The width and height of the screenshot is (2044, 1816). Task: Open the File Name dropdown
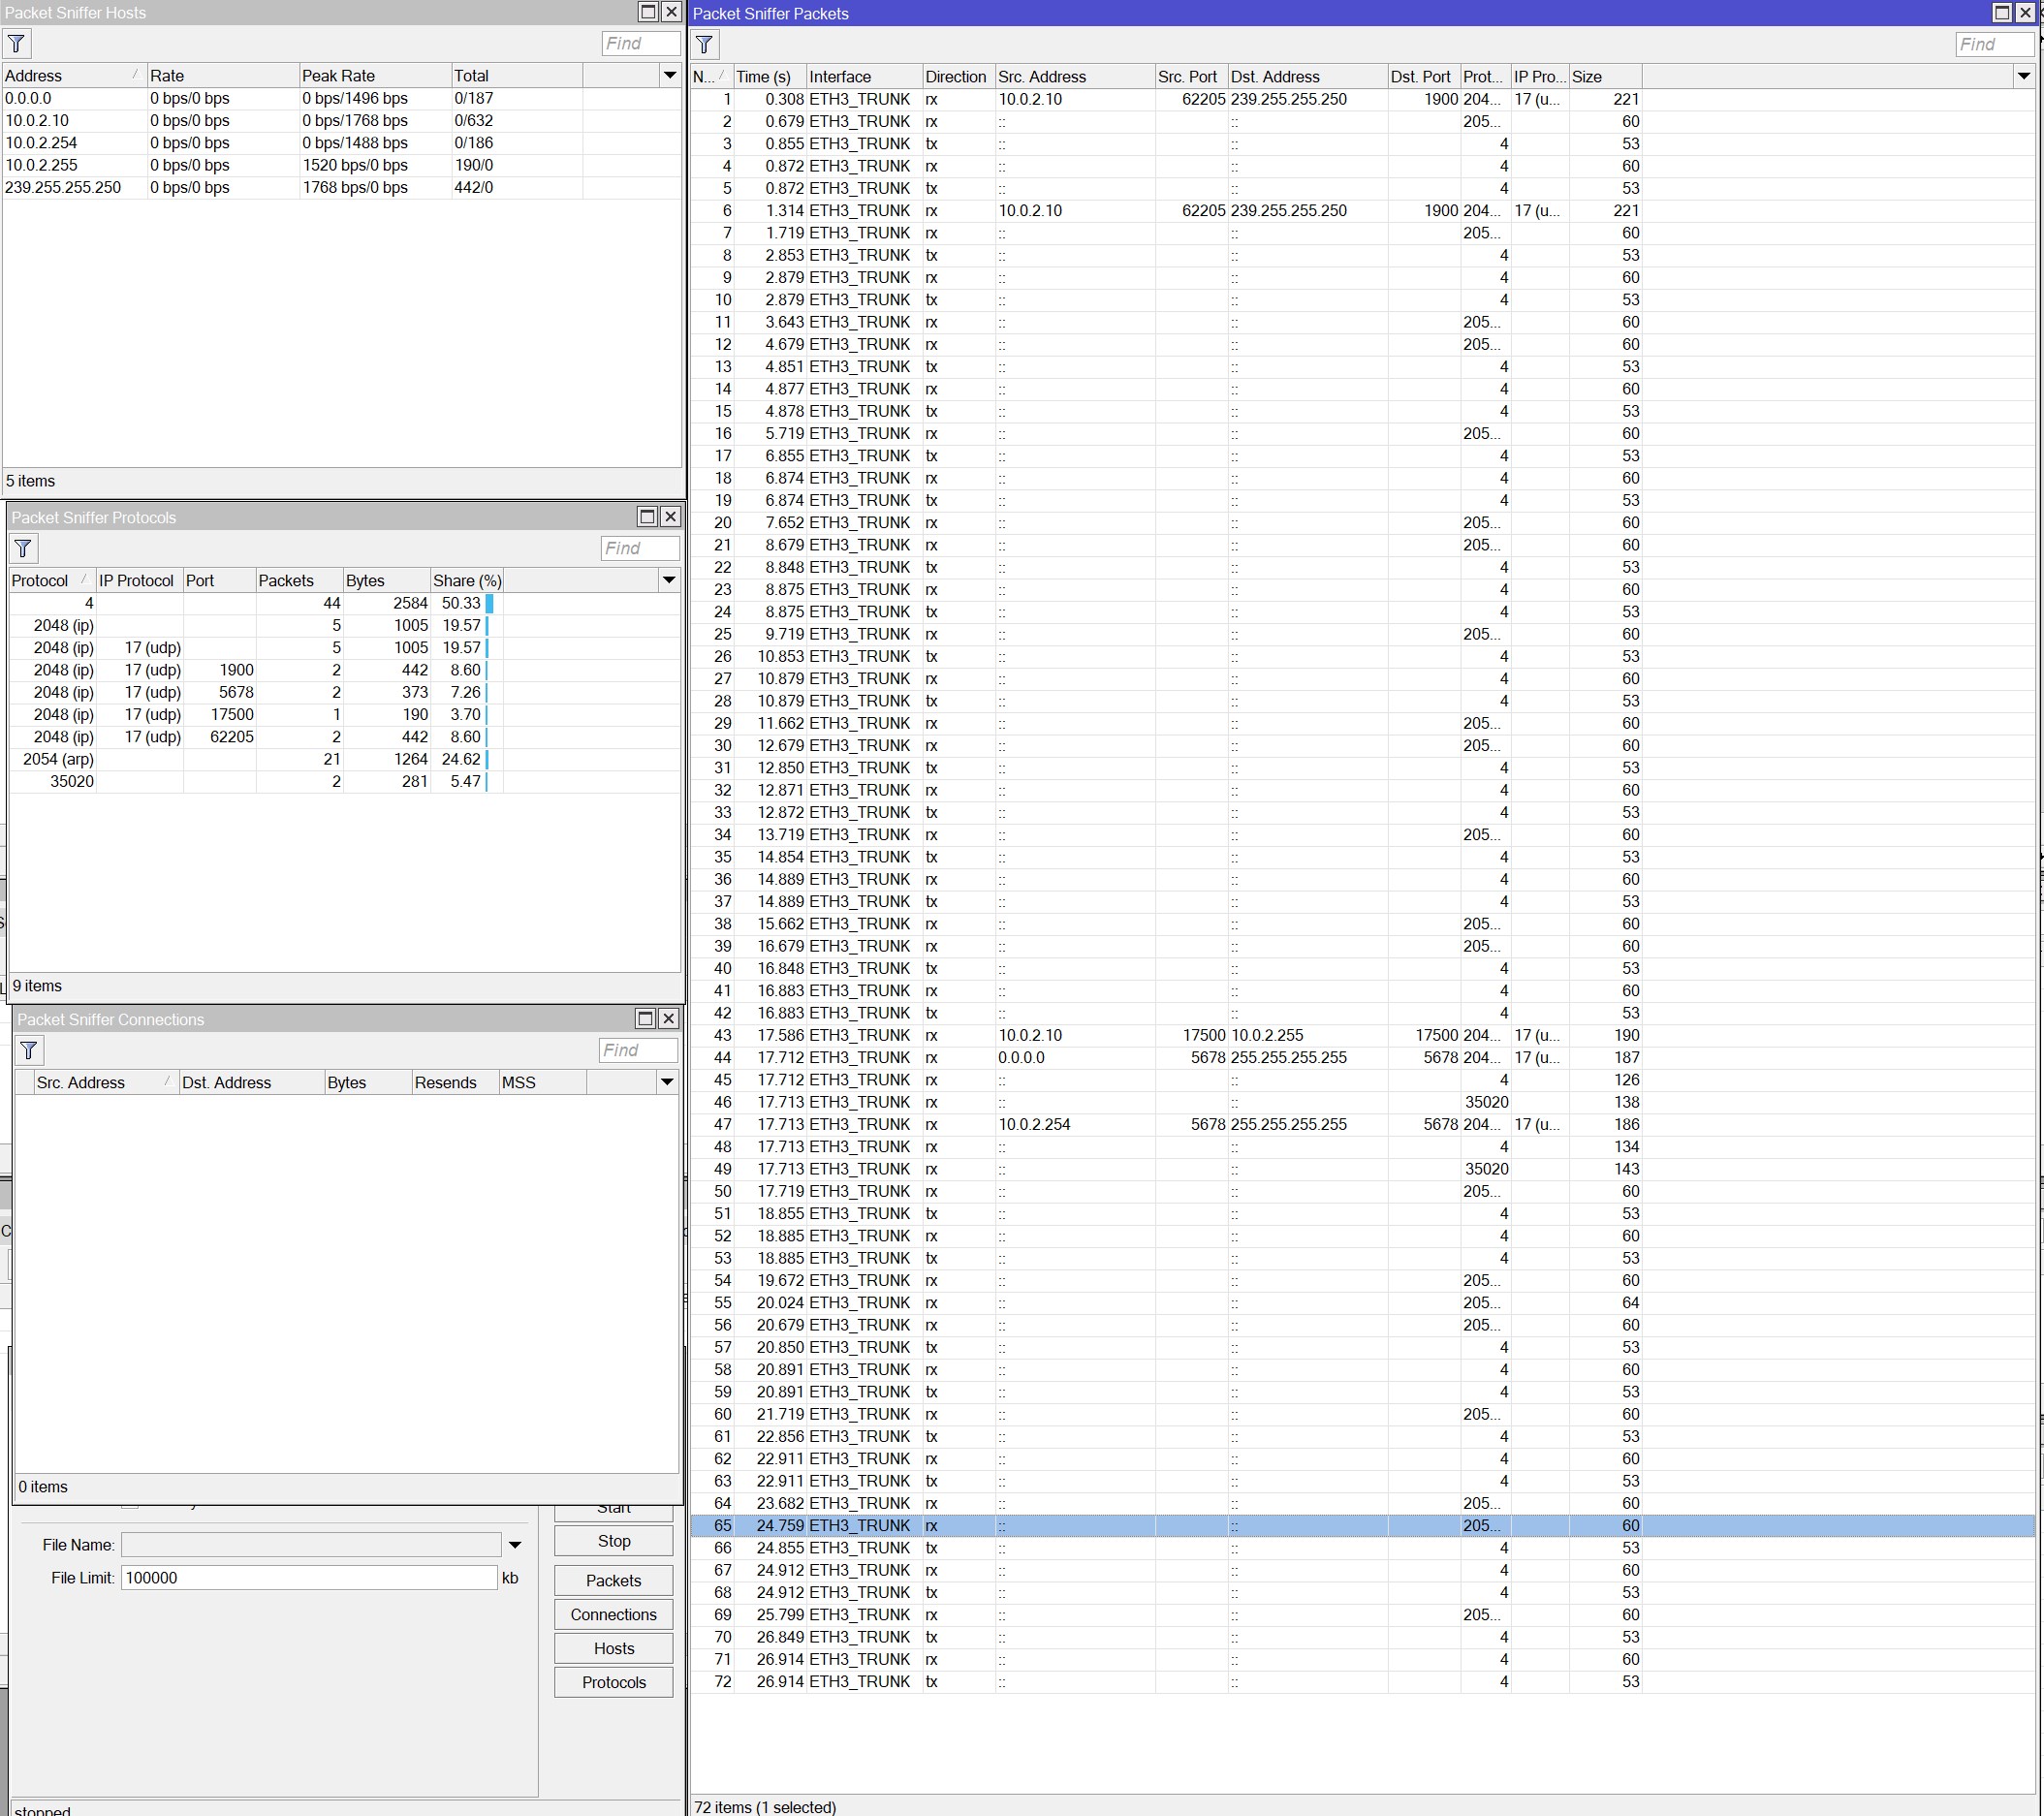515,1544
